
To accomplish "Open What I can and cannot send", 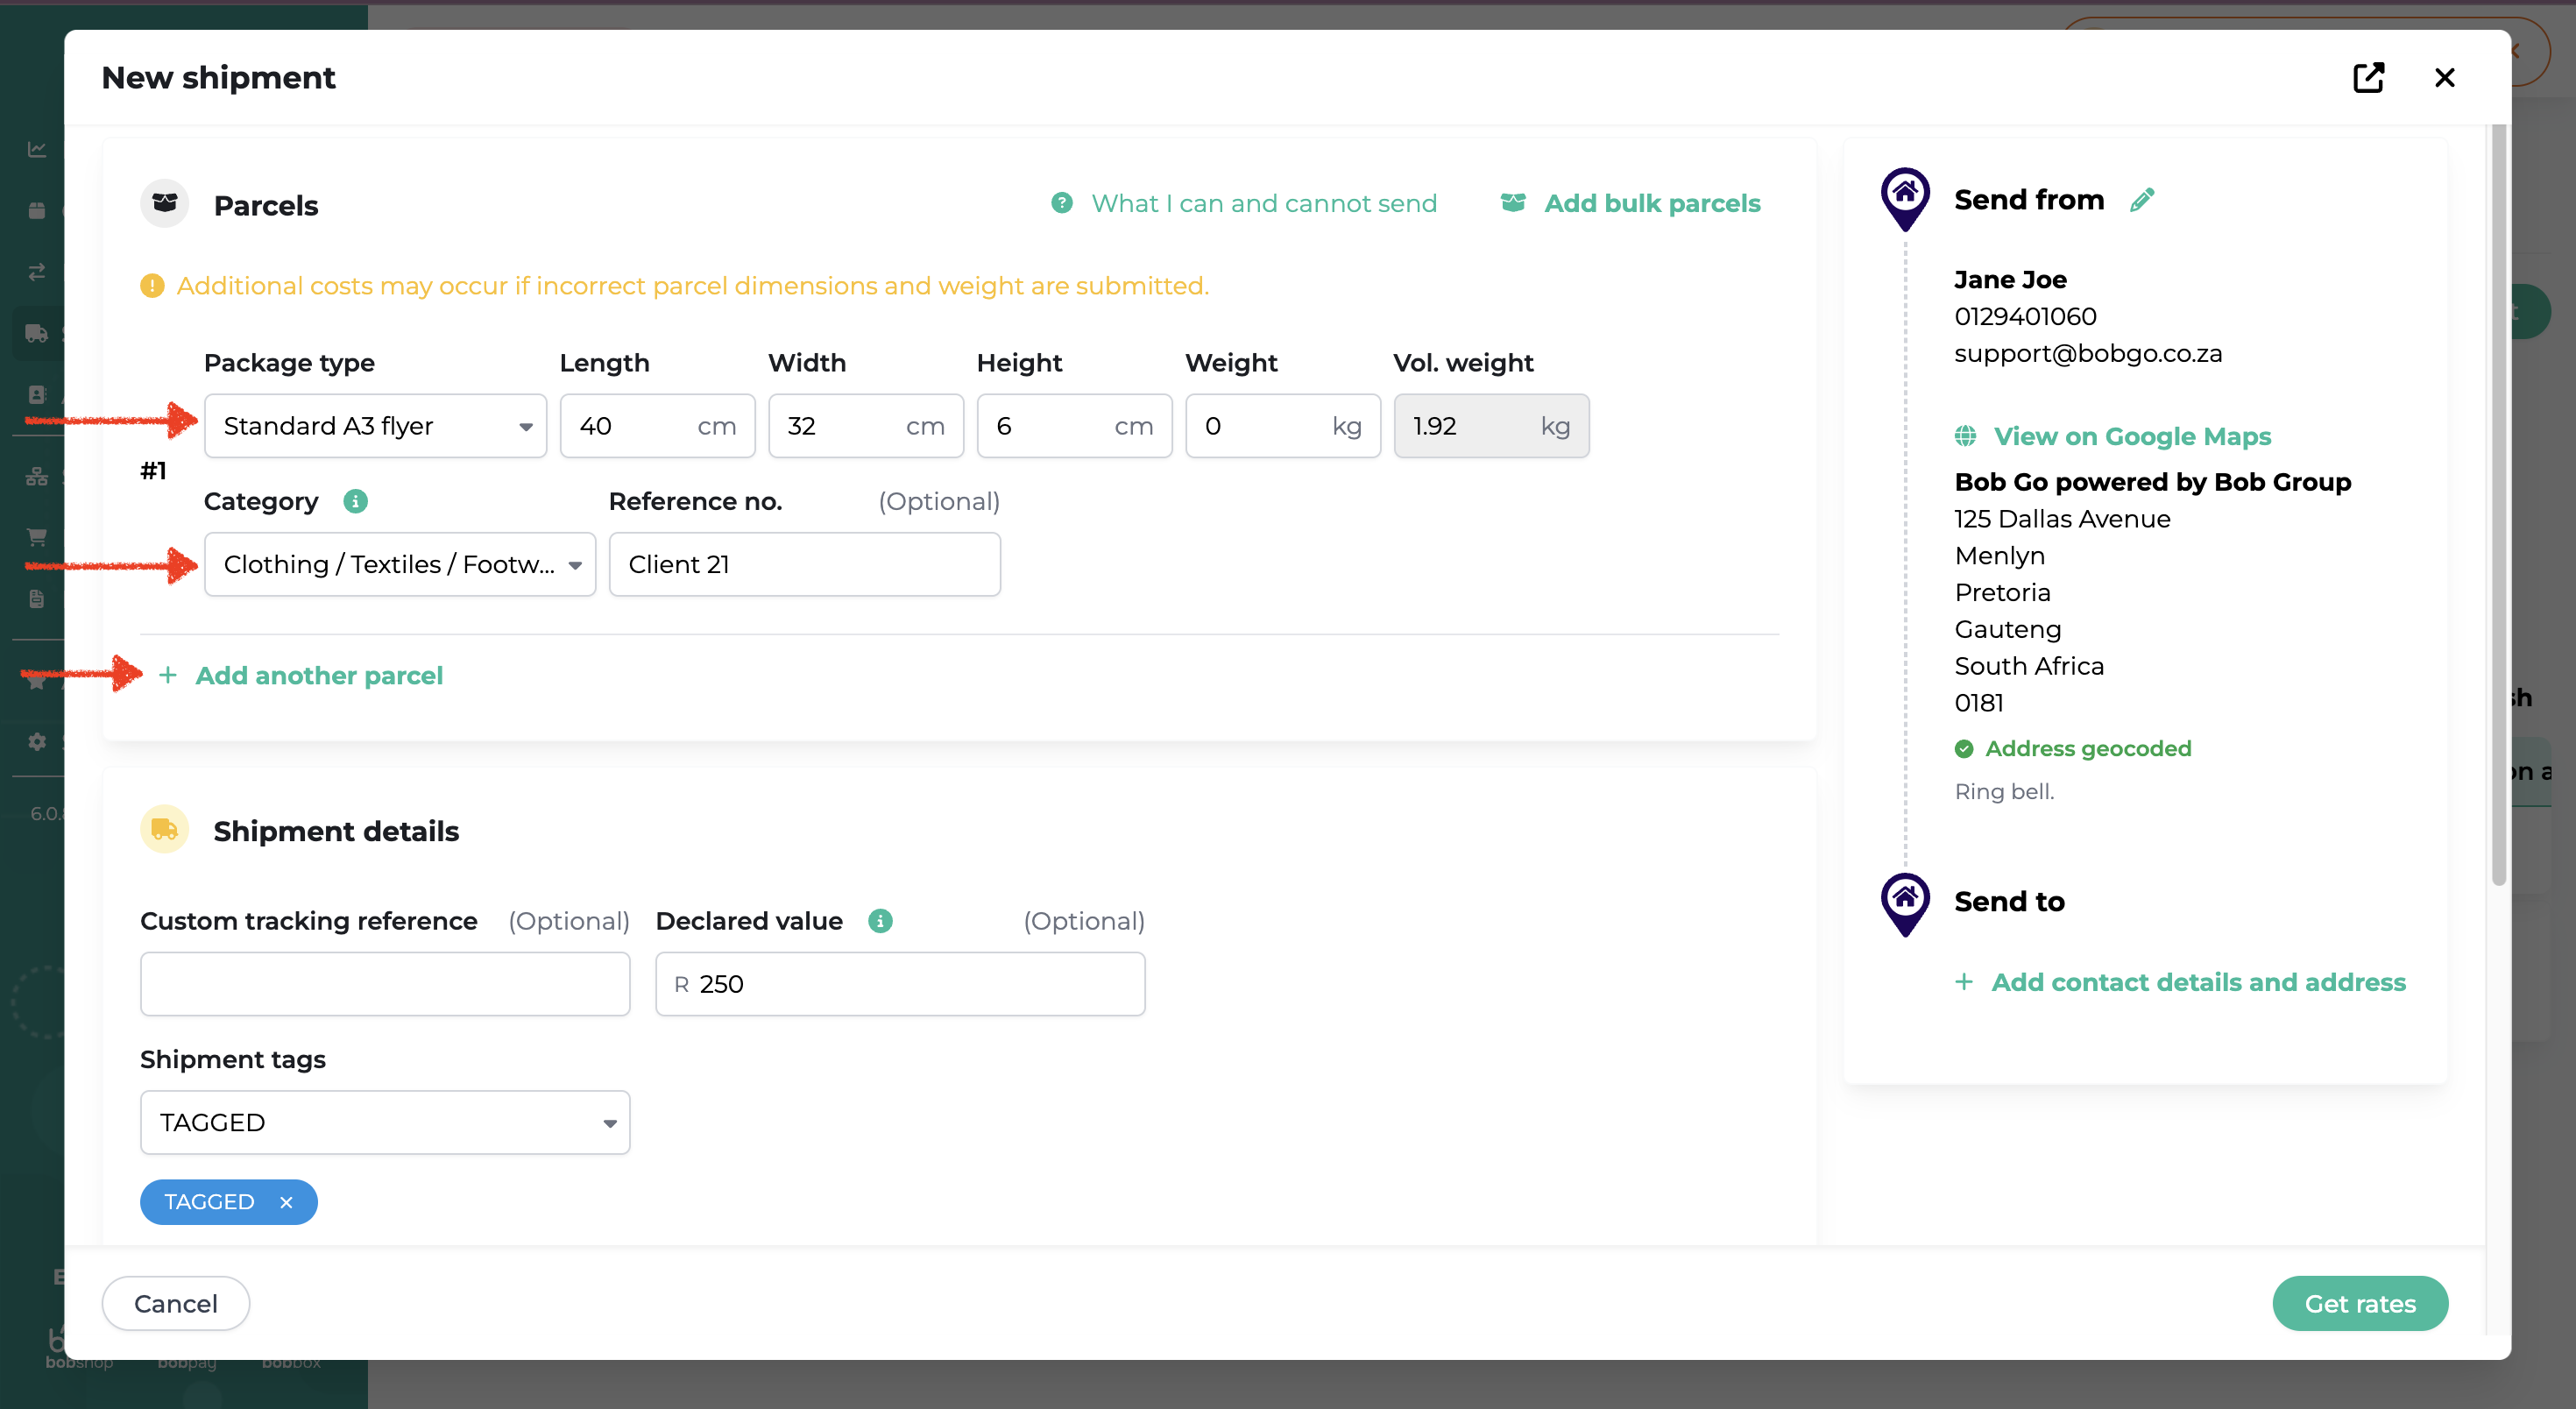I will coord(1263,203).
